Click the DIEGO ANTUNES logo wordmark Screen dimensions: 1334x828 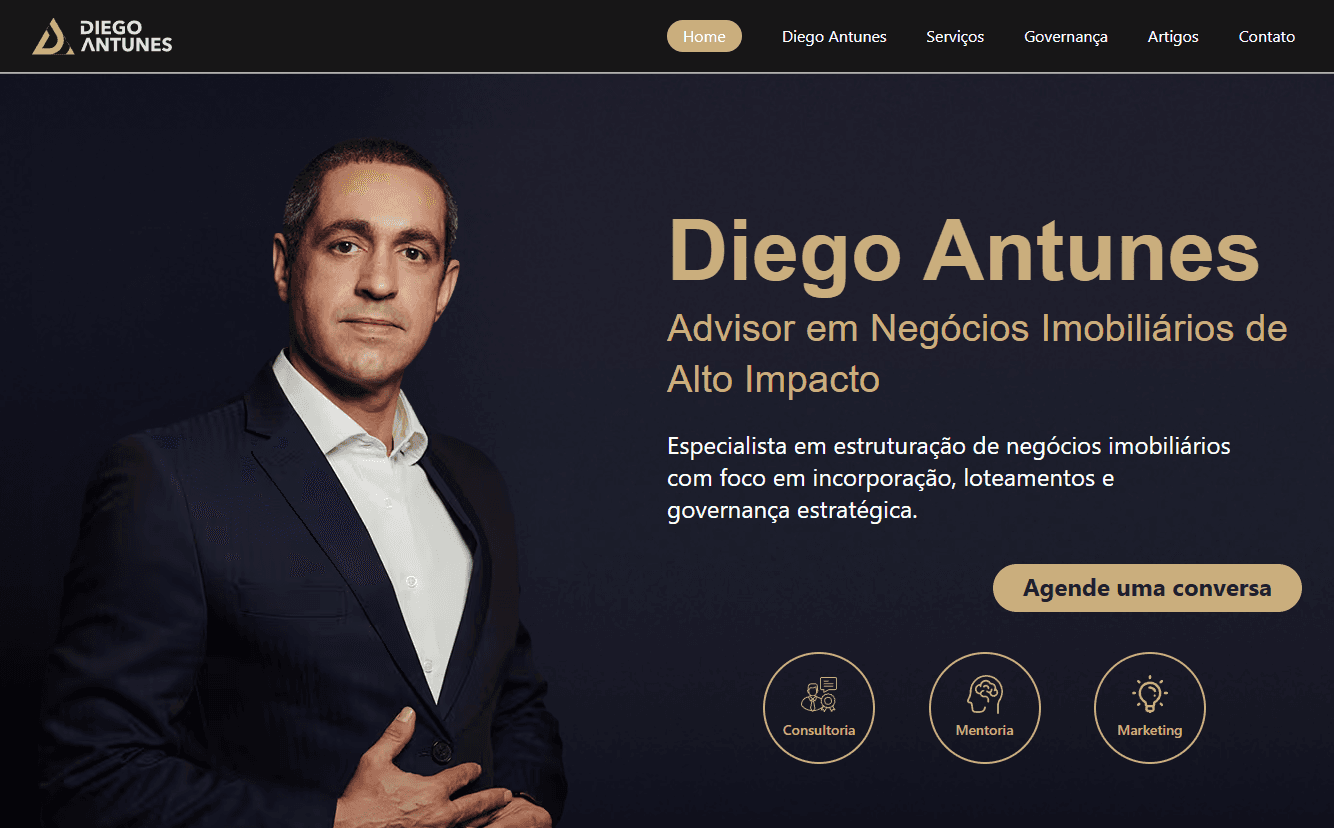point(125,36)
